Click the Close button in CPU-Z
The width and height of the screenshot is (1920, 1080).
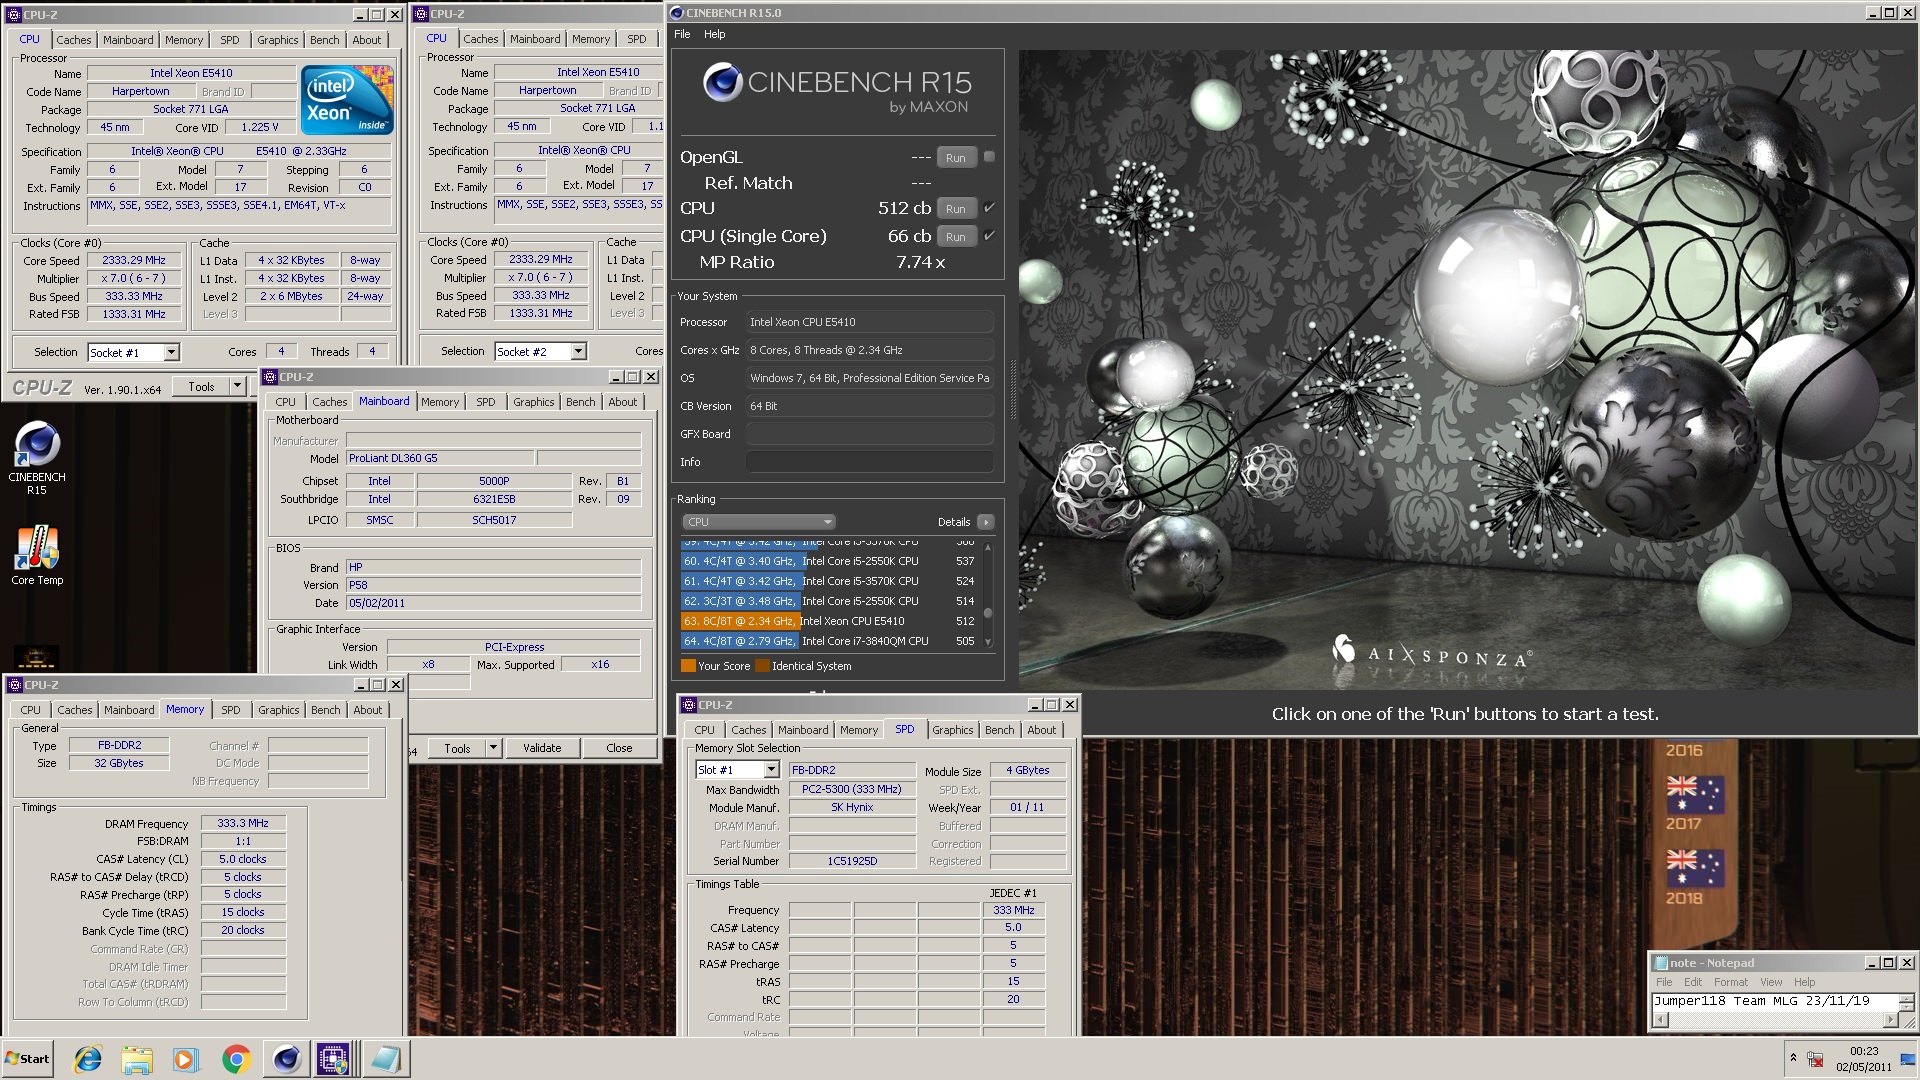coord(619,748)
